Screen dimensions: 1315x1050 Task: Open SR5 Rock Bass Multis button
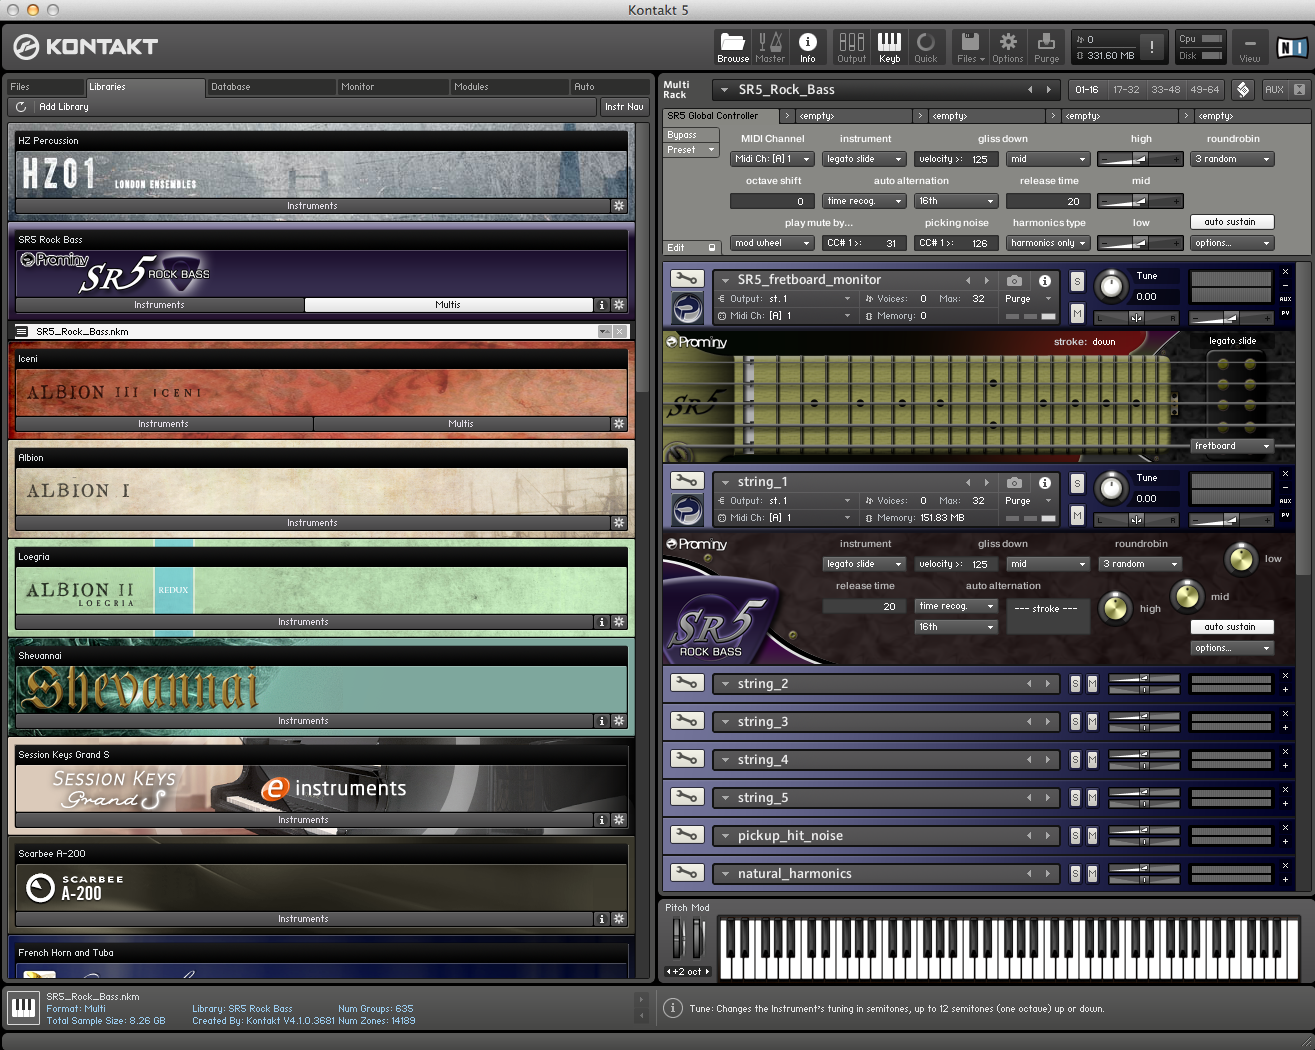click(x=448, y=305)
